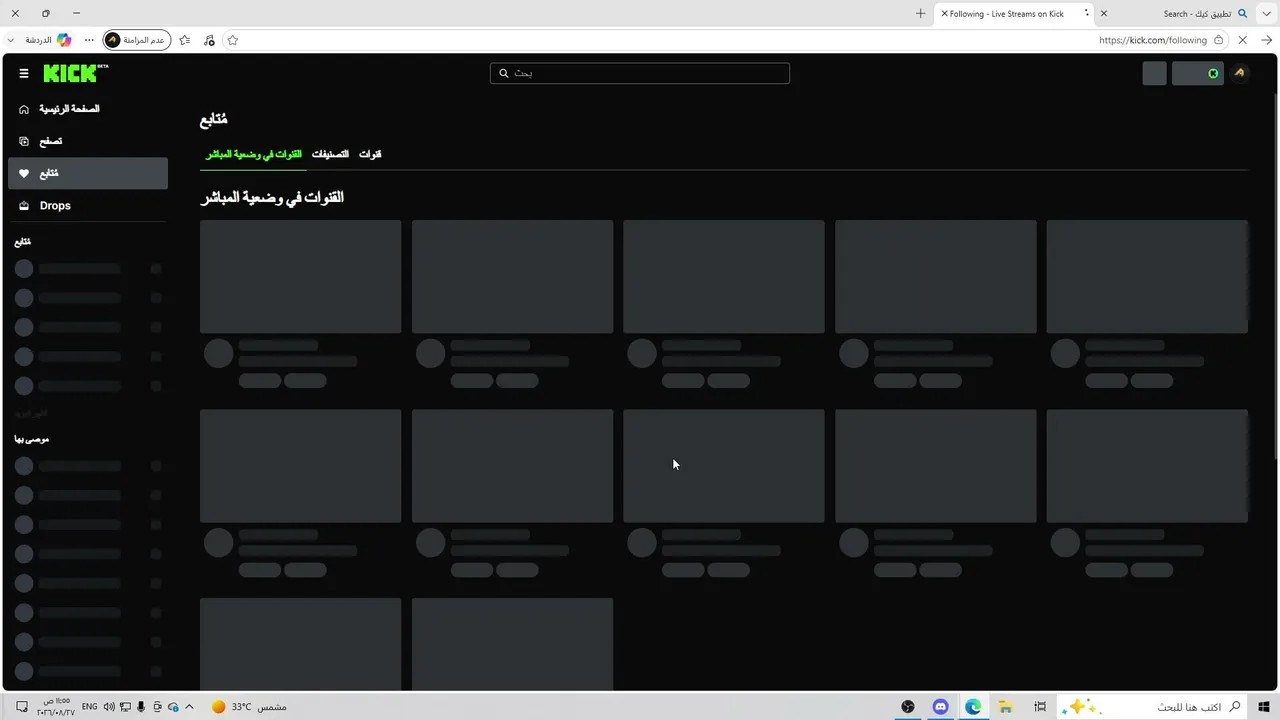Click the browser address bar URL
1280x720 pixels.
pos(1153,40)
